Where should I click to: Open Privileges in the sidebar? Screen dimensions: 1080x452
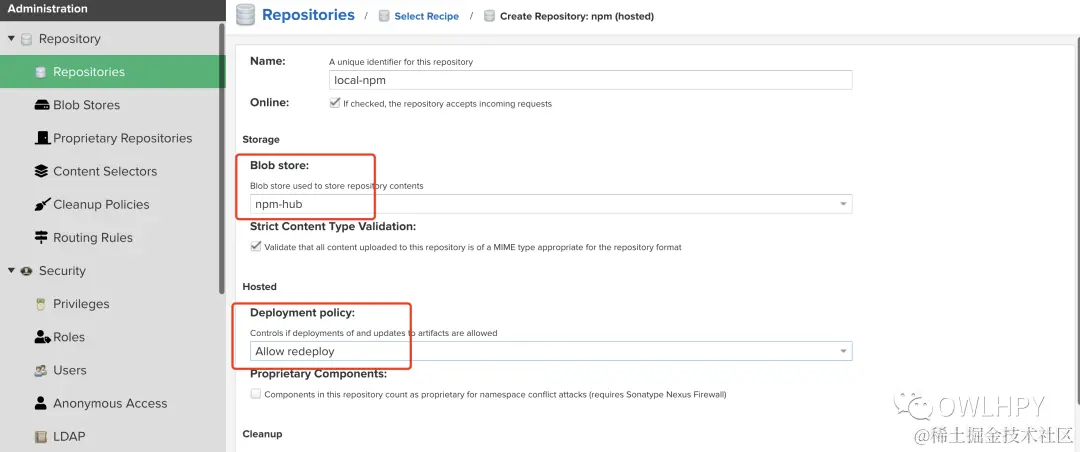click(x=81, y=304)
